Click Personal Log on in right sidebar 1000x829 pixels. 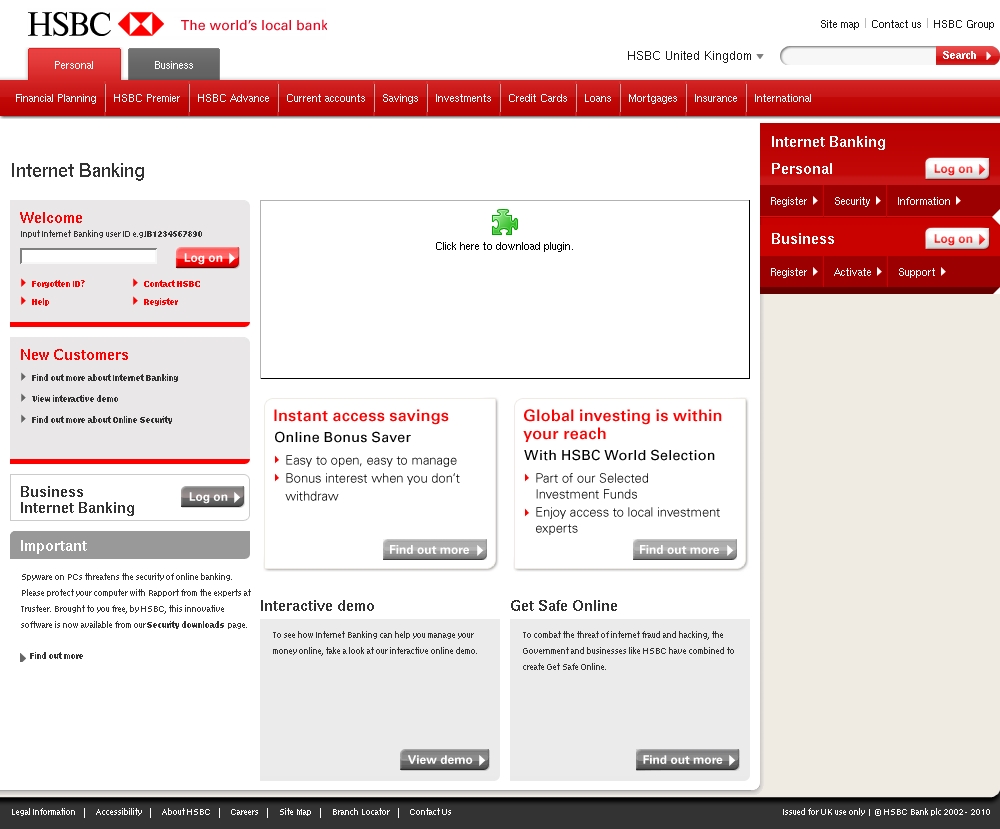pyautogui.click(x=957, y=169)
